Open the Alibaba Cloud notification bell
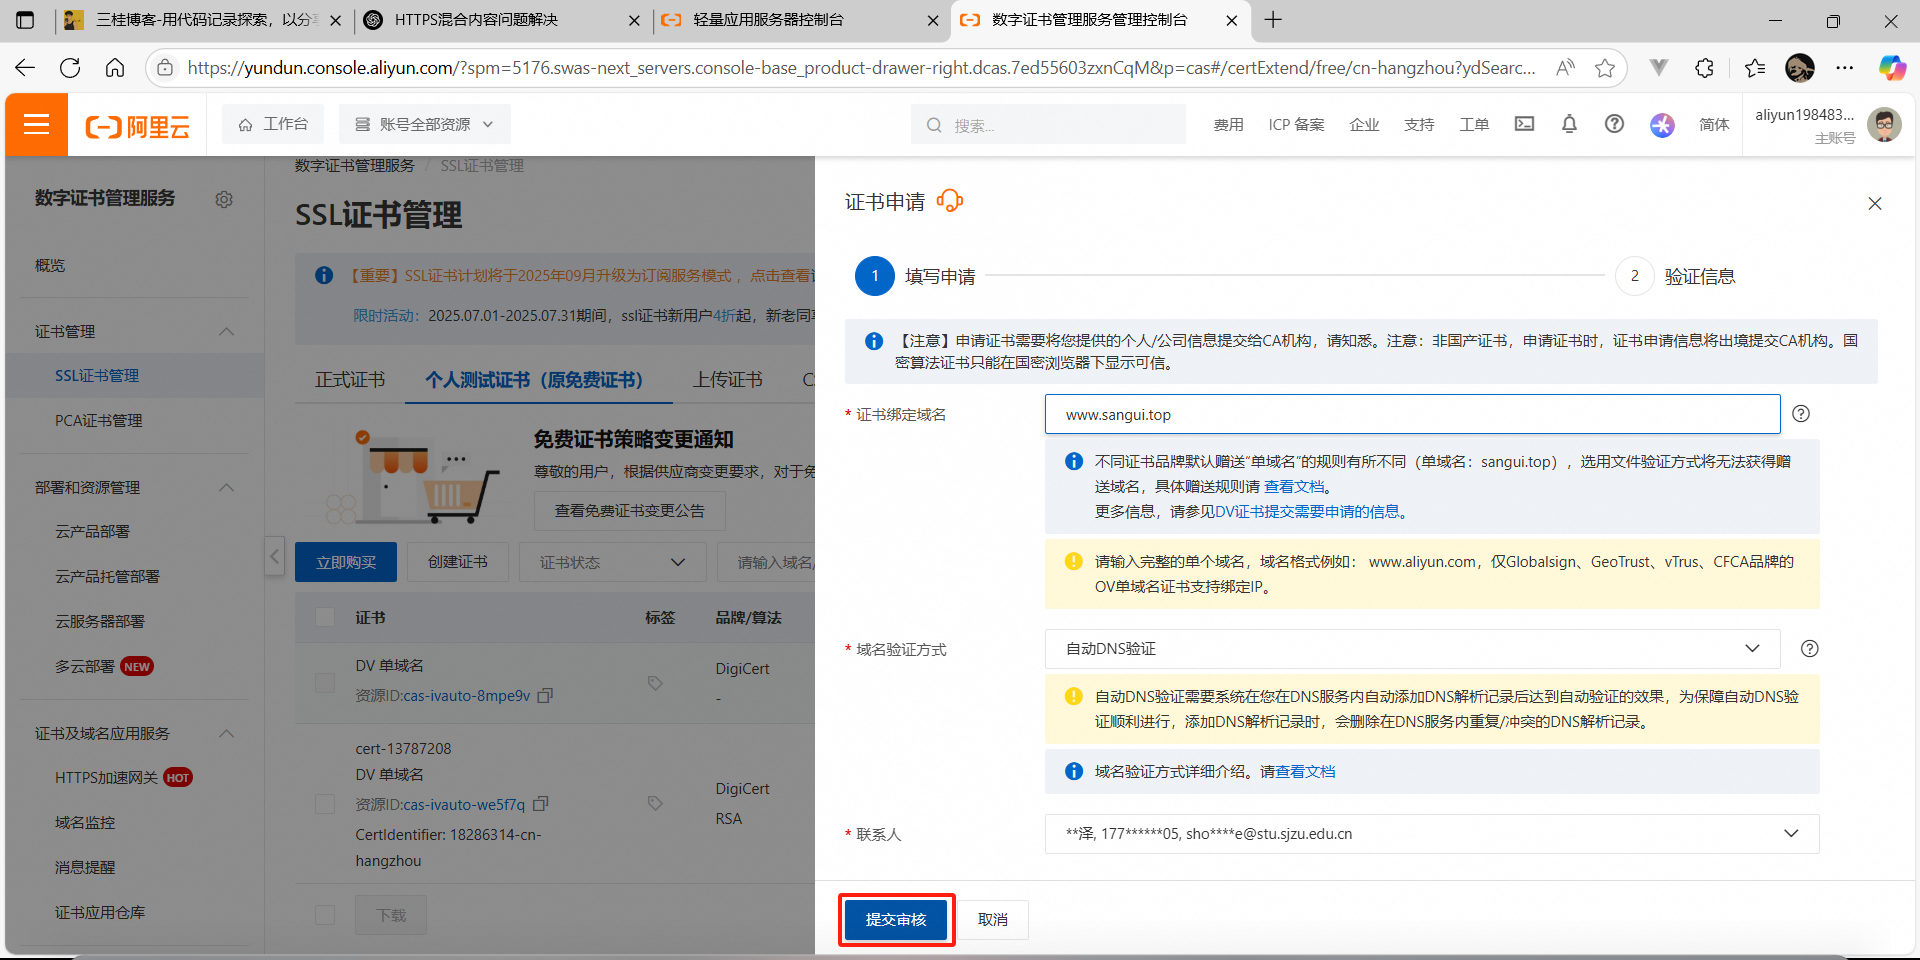 1569,124
